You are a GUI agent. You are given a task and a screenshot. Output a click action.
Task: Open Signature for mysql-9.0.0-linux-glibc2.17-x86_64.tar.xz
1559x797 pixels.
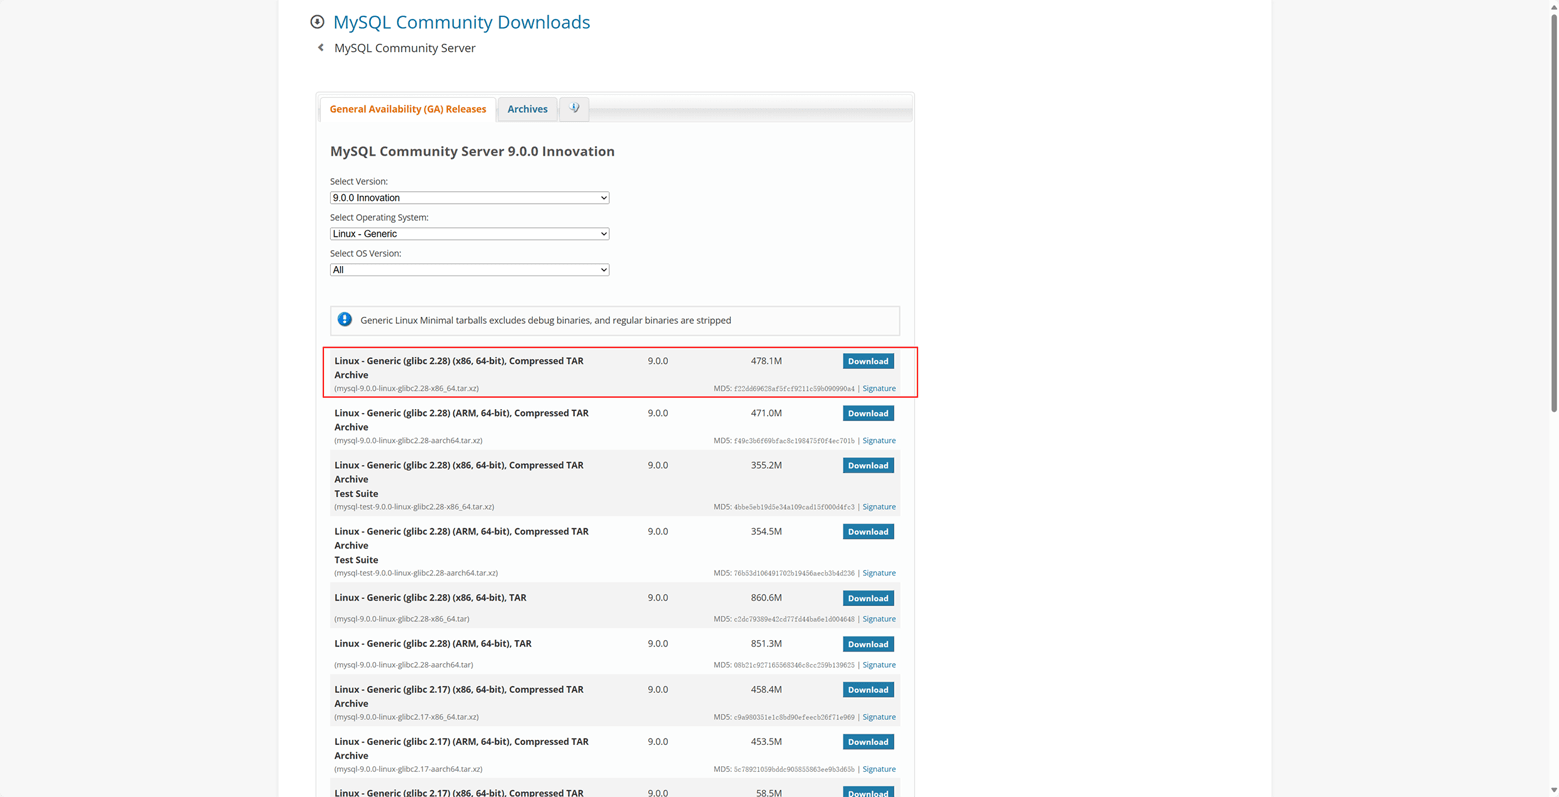coord(879,717)
